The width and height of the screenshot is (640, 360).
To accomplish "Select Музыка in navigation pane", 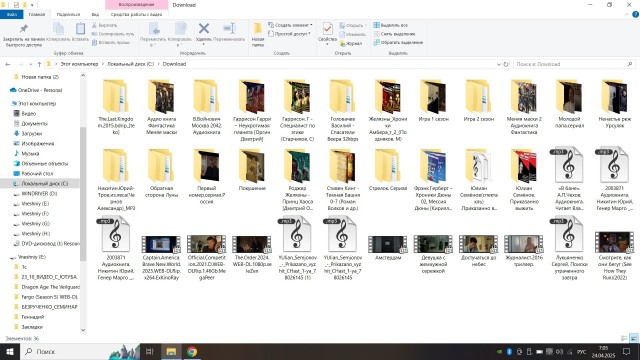I will coord(30,153).
